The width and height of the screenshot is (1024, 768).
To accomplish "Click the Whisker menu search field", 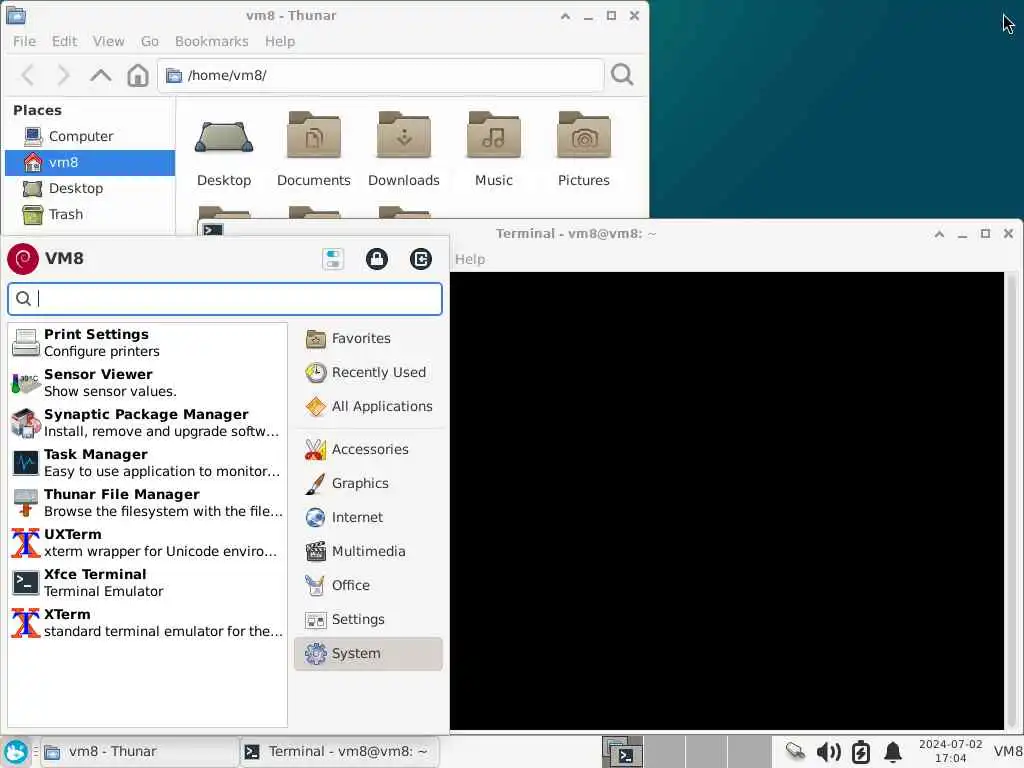I will pos(225,299).
